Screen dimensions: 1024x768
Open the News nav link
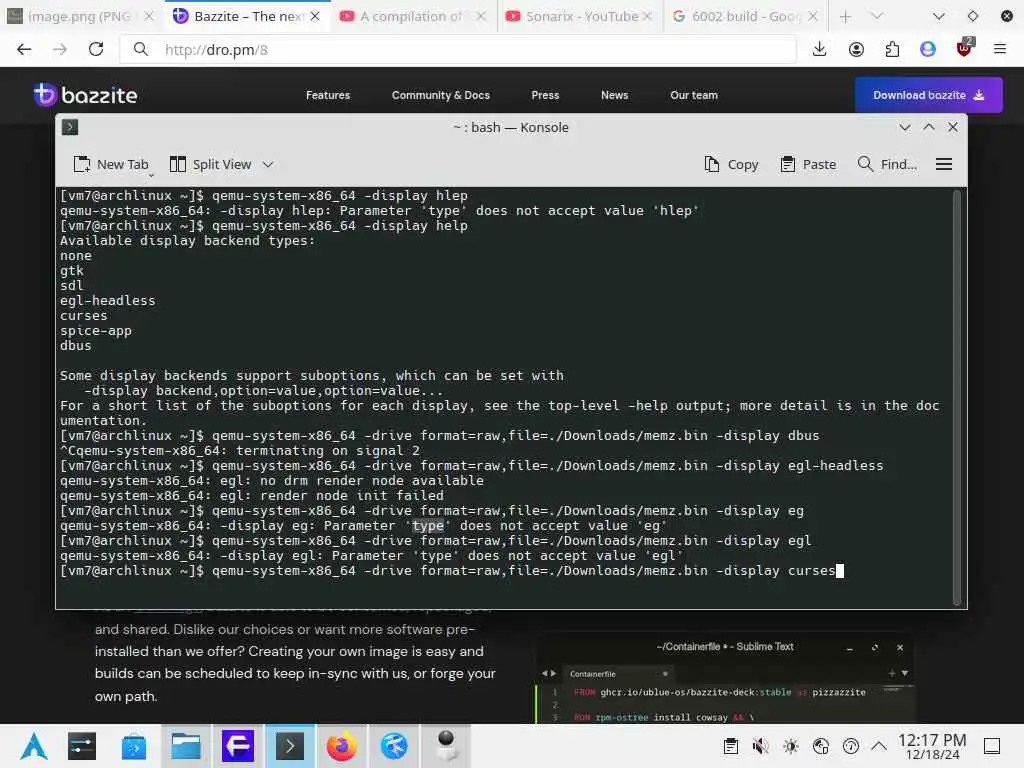(615, 95)
